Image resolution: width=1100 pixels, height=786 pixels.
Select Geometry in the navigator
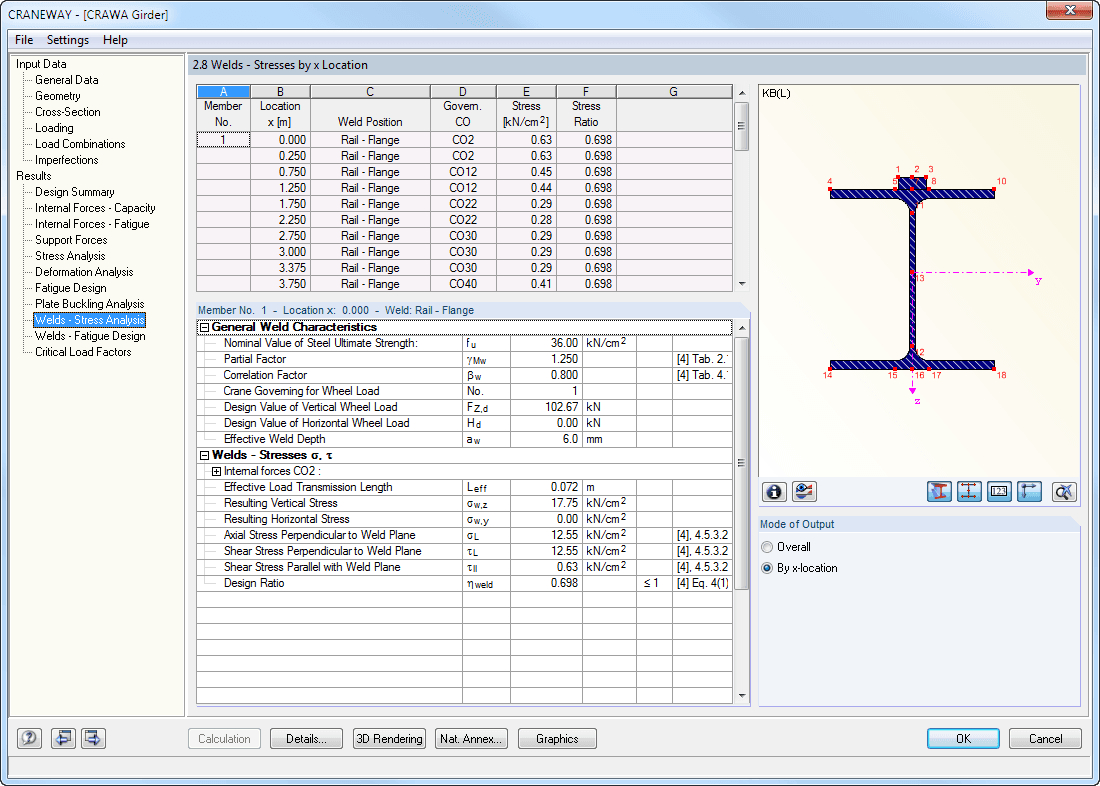click(x=58, y=96)
